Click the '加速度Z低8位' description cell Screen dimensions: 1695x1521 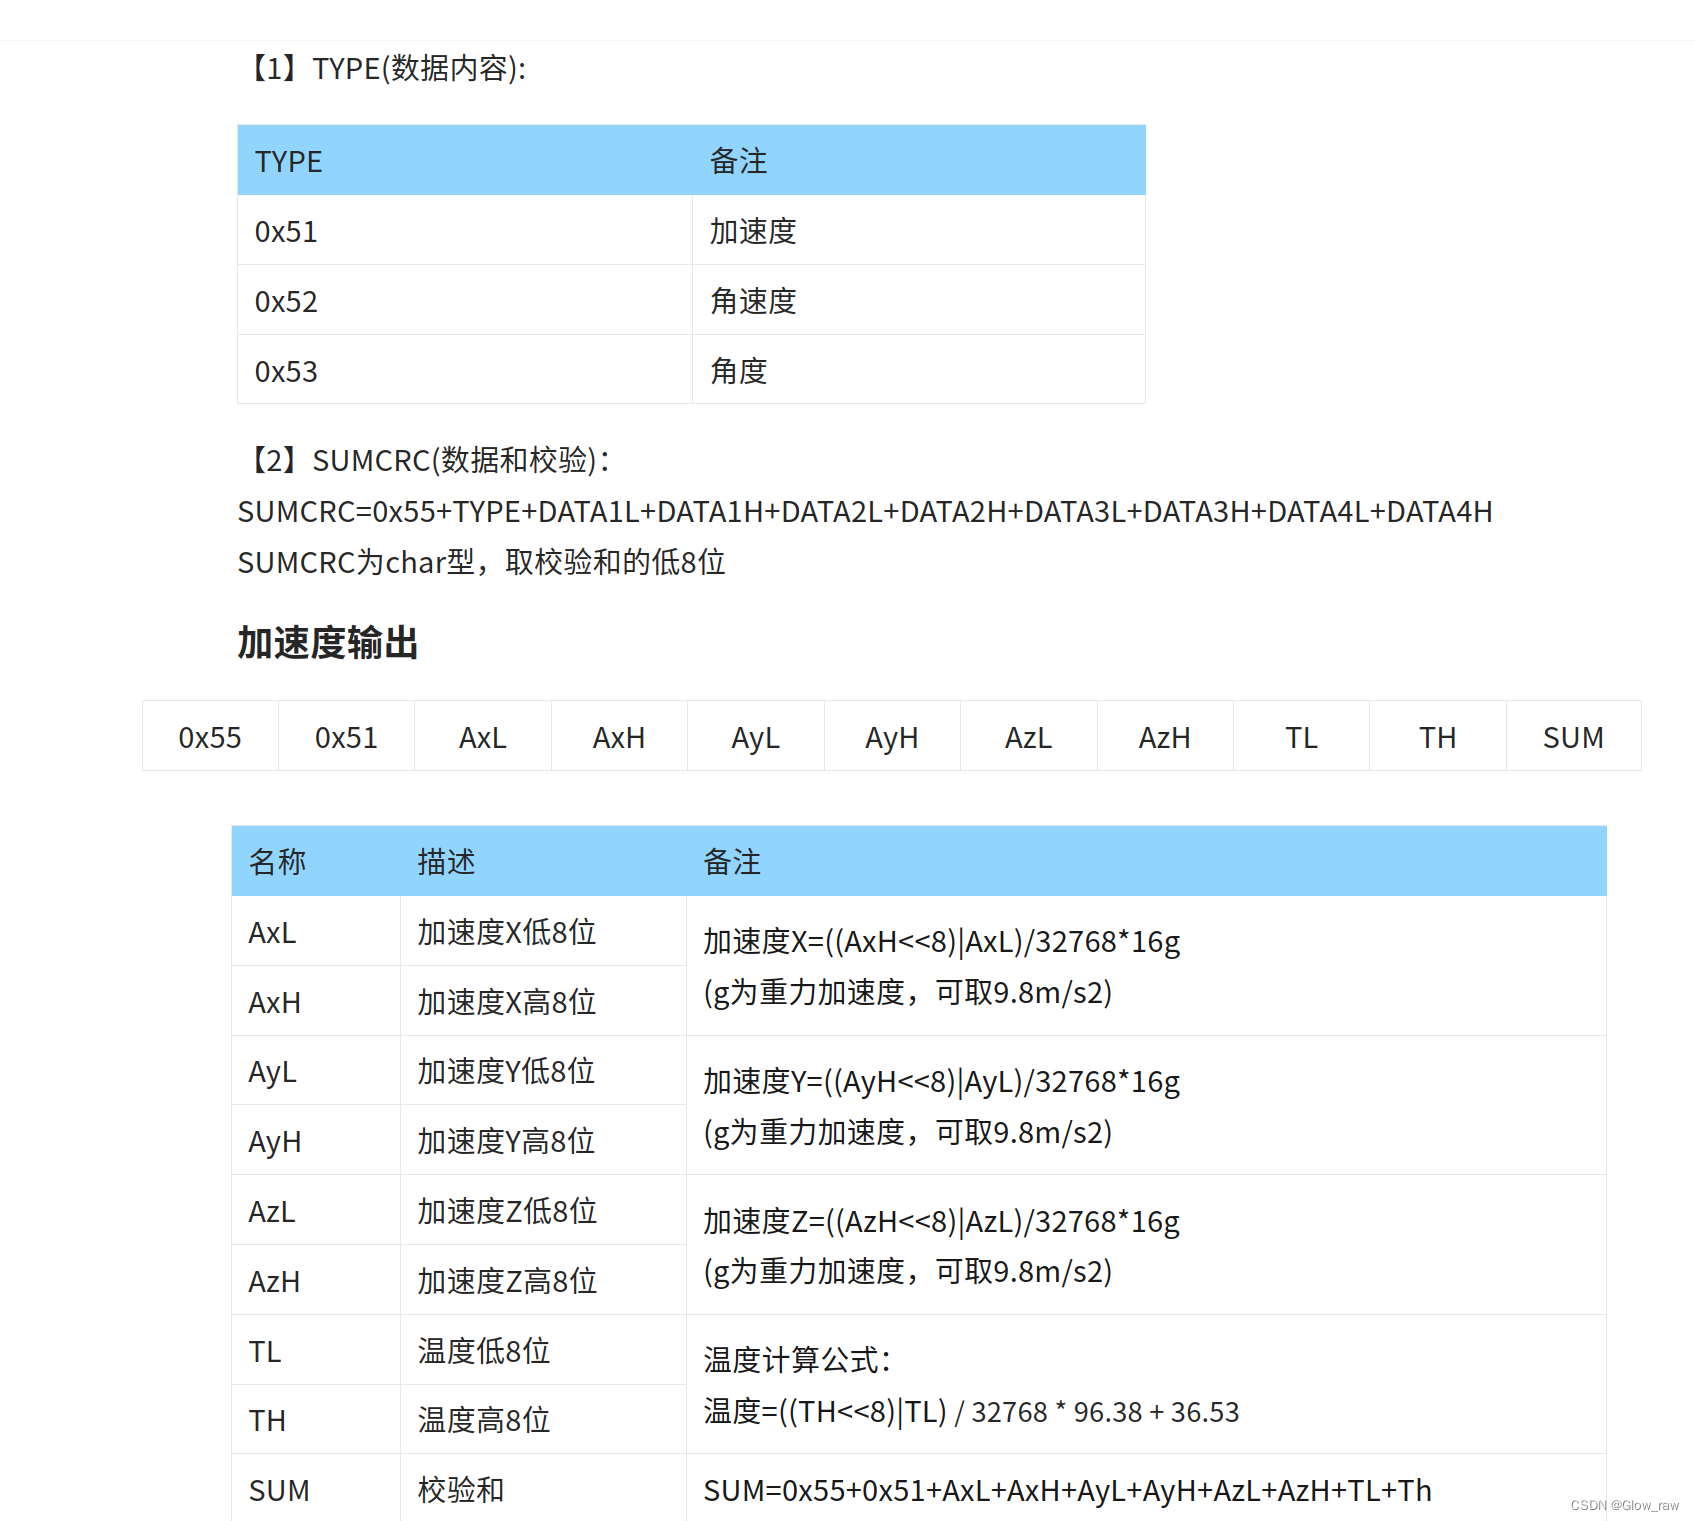[544, 1210]
